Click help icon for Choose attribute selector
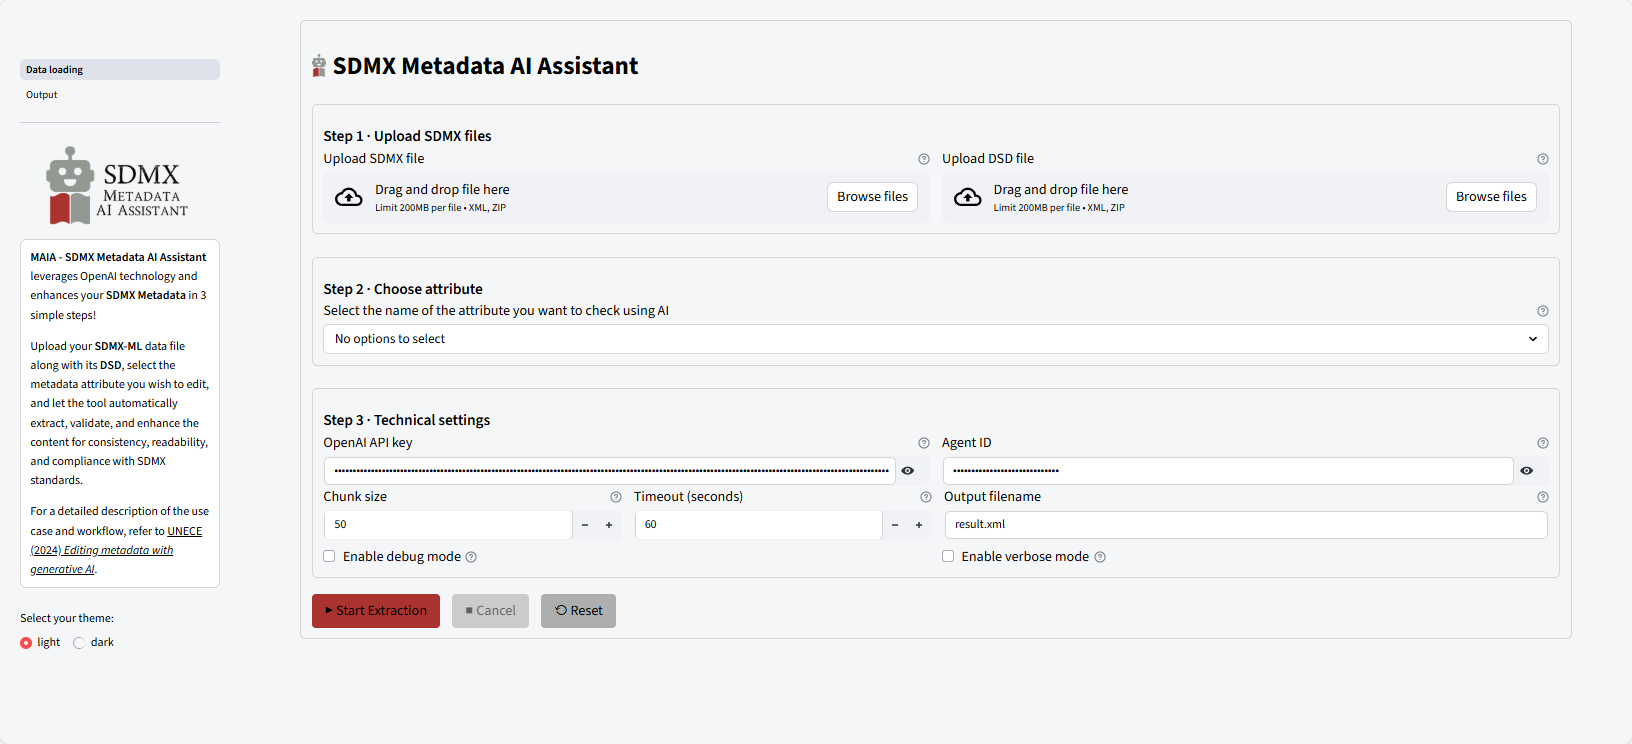The image size is (1632, 744). 1542,311
